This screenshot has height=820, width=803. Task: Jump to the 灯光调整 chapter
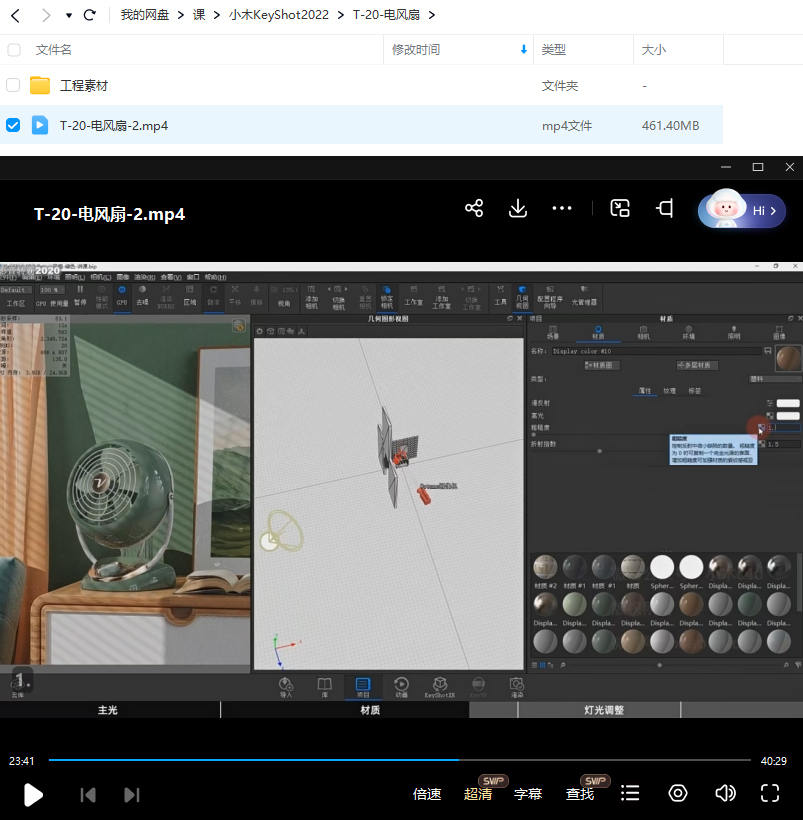tap(604, 710)
